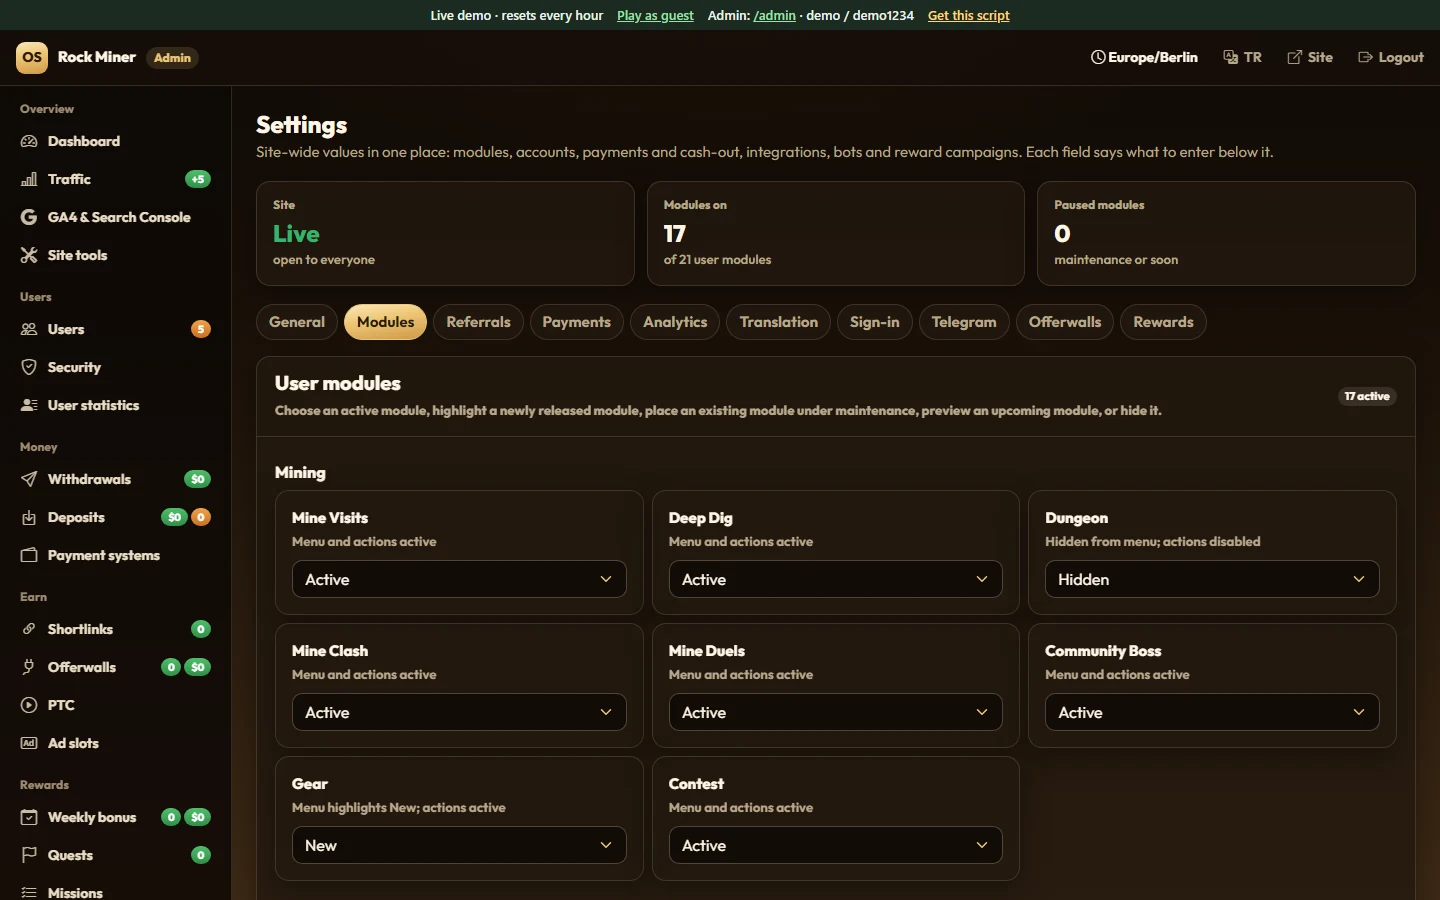Switch to the Telegram tab
Viewport: 1440px width, 900px height.
964,322
